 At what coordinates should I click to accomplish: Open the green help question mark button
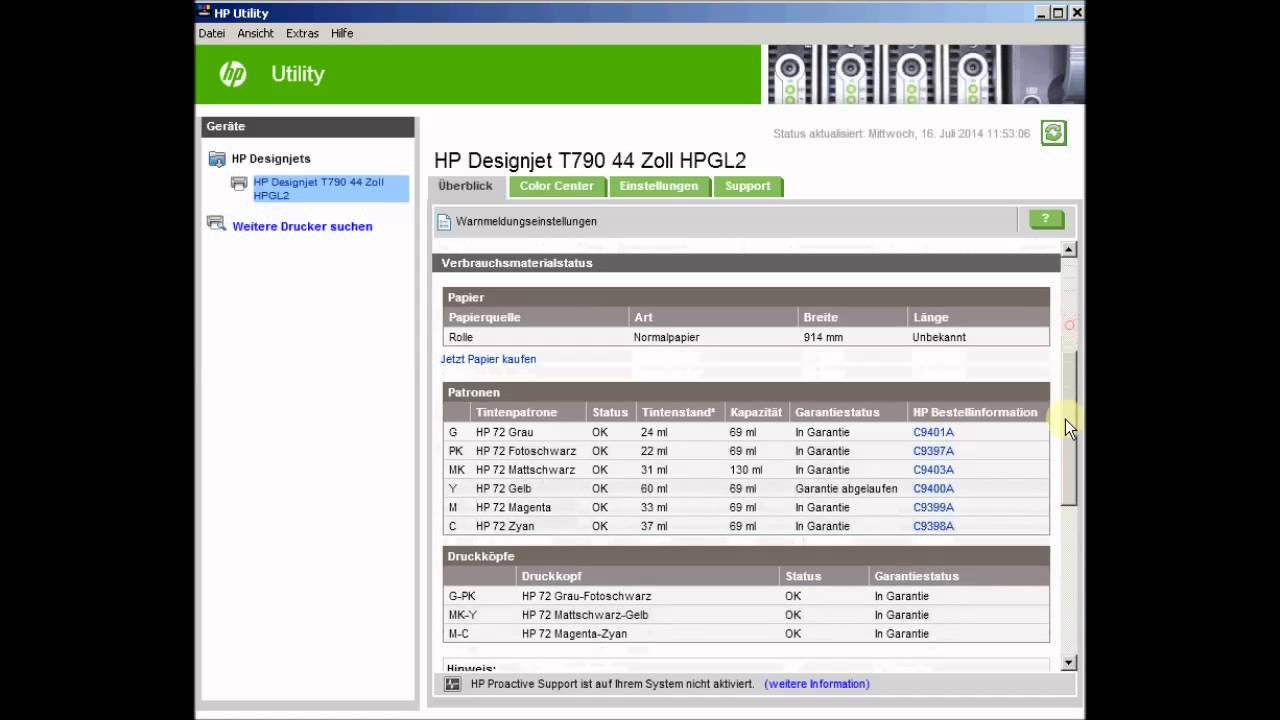coord(1046,219)
